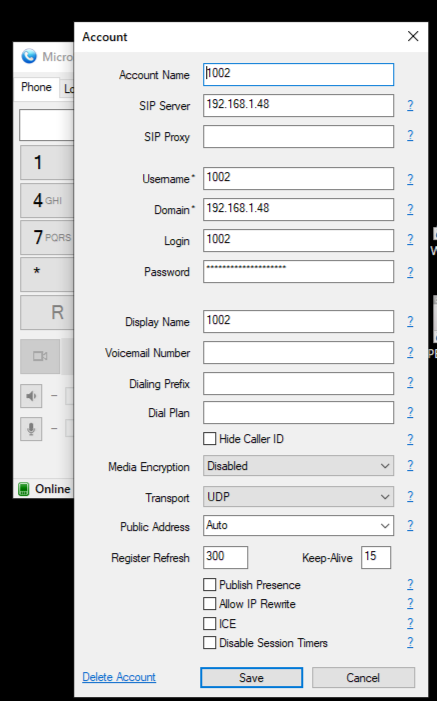Click the SIP Server input field
Viewport: 437px width, 701px height.
(298, 106)
